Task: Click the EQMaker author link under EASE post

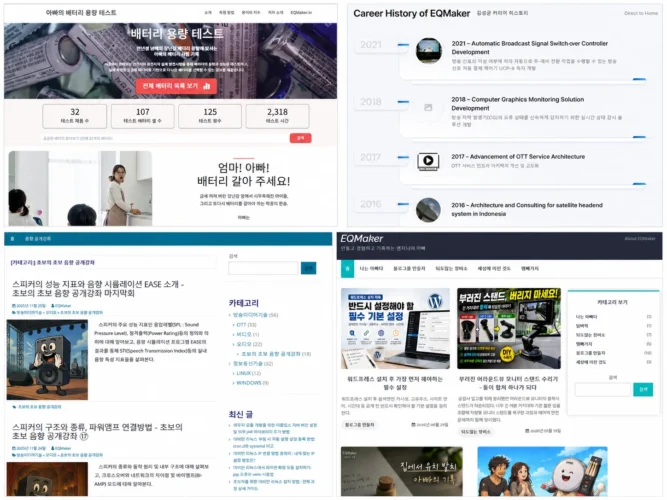Action: coord(61,306)
